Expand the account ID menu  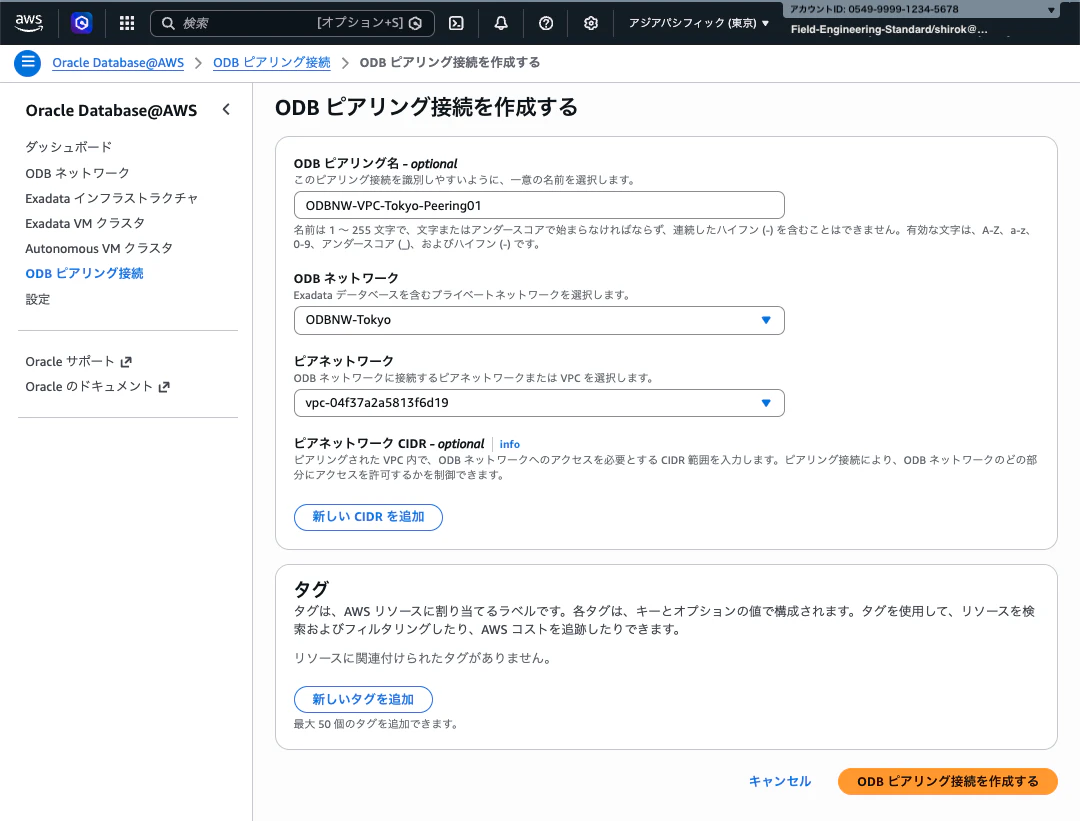(920, 10)
